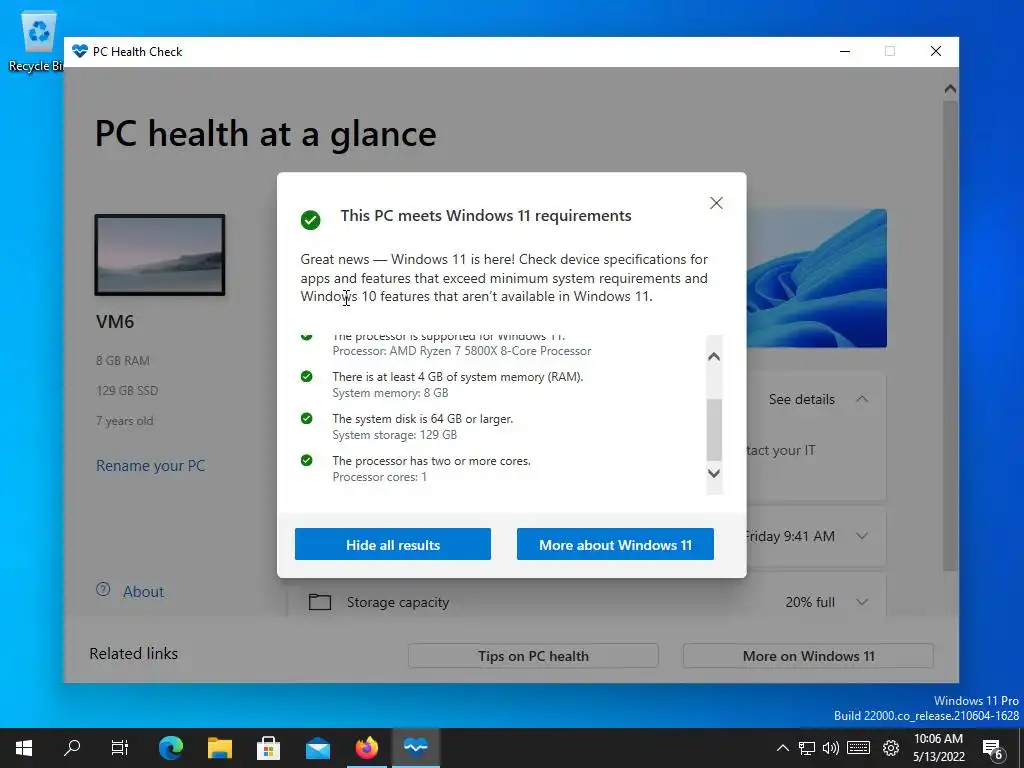Click the Storage capacity folder icon

tap(319, 601)
